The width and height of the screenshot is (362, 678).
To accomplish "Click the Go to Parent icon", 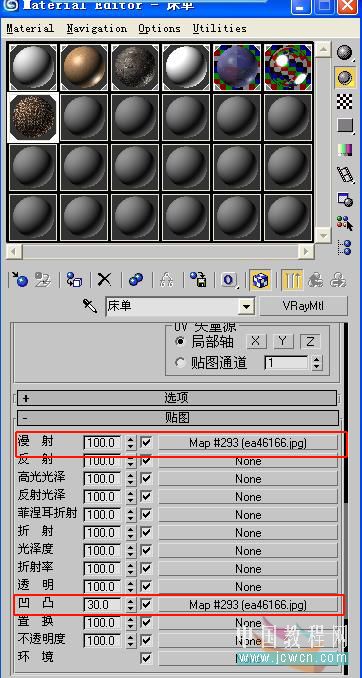I will pyautogui.click(x=315, y=280).
